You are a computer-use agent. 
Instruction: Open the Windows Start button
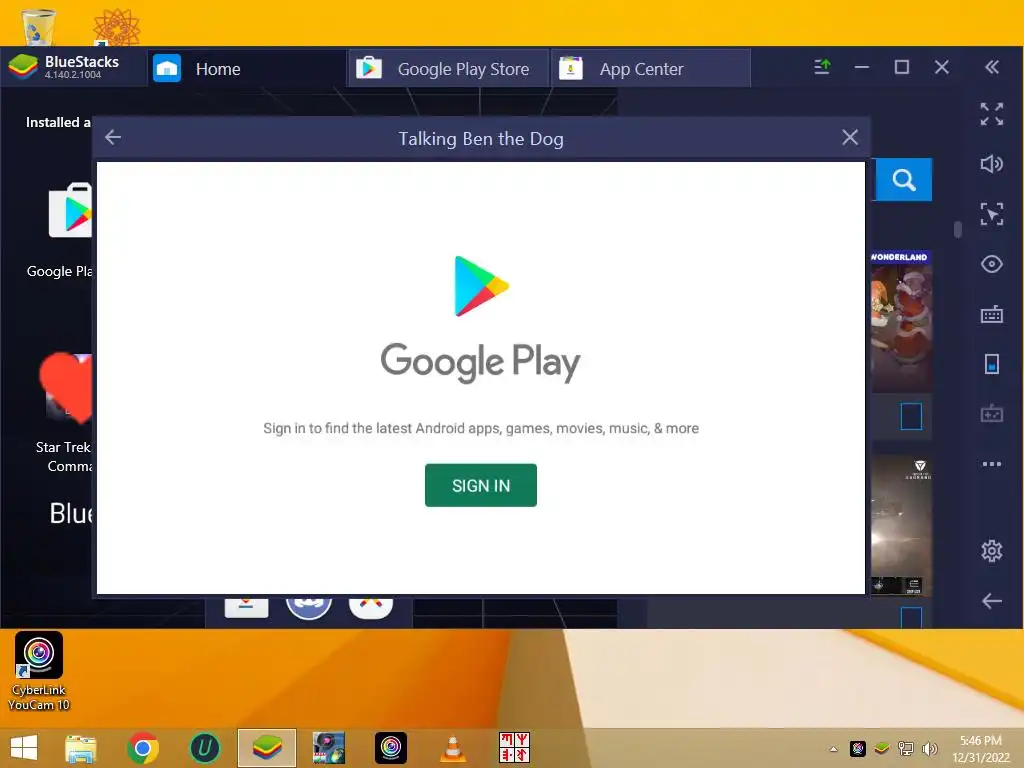[x=24, y=748]
